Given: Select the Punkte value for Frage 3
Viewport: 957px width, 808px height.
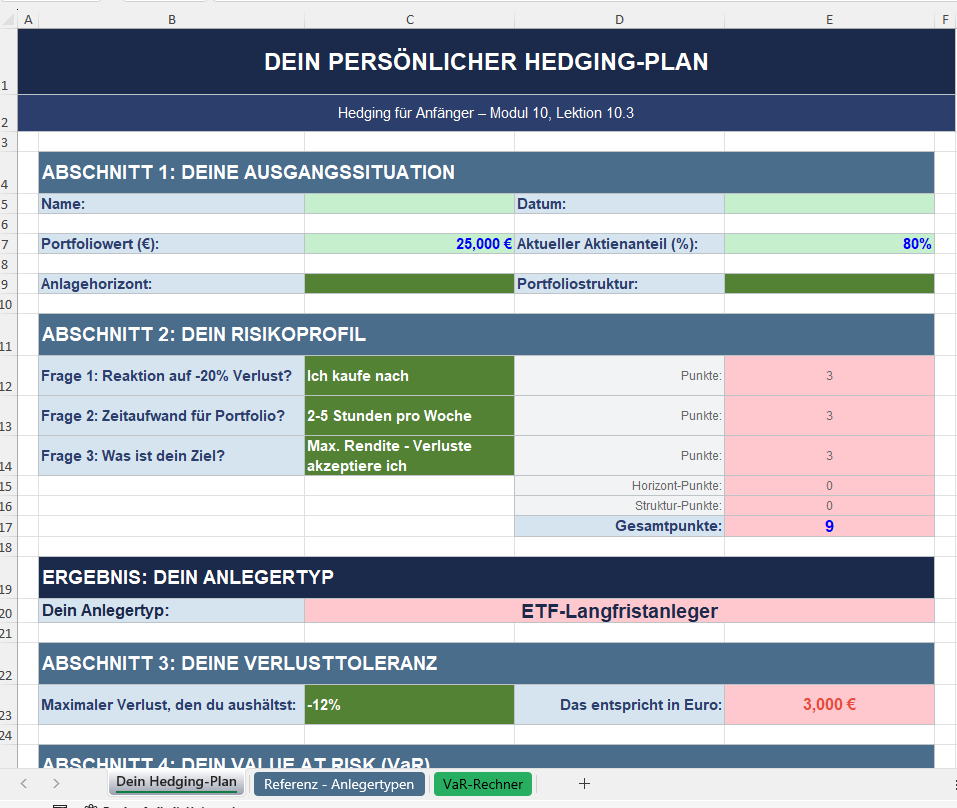Looking at the screenshot, I should (829, 456).
